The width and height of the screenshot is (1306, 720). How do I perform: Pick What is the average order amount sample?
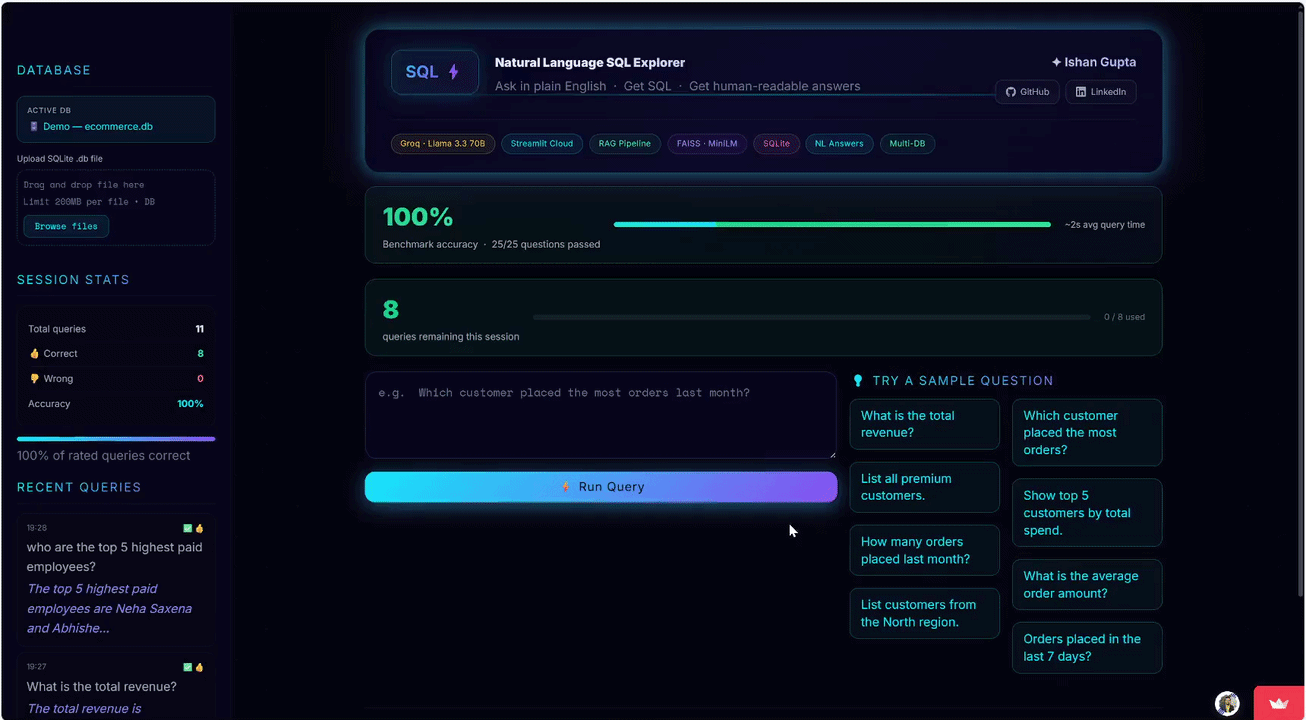click(1087, 584)
